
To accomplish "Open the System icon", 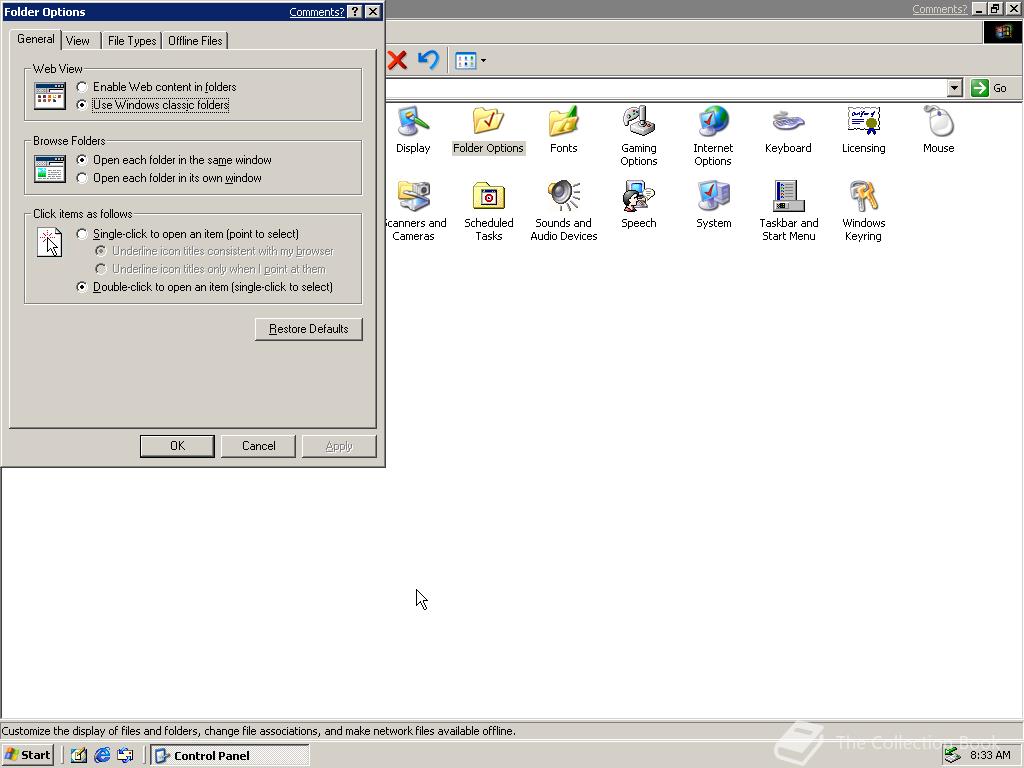I will coord(713,205).
